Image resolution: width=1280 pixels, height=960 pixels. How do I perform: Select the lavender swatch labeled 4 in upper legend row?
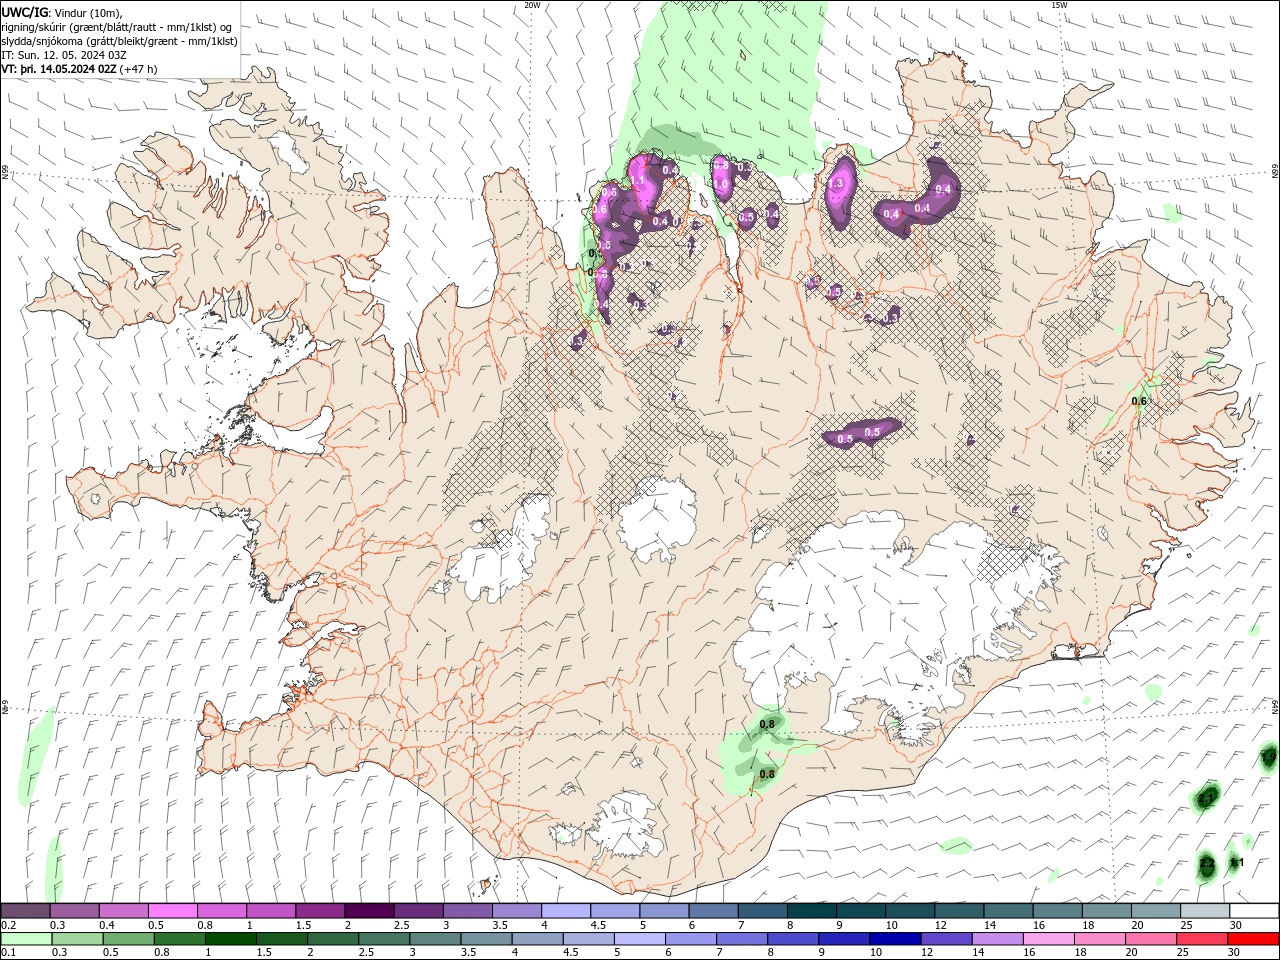(566, 911)
